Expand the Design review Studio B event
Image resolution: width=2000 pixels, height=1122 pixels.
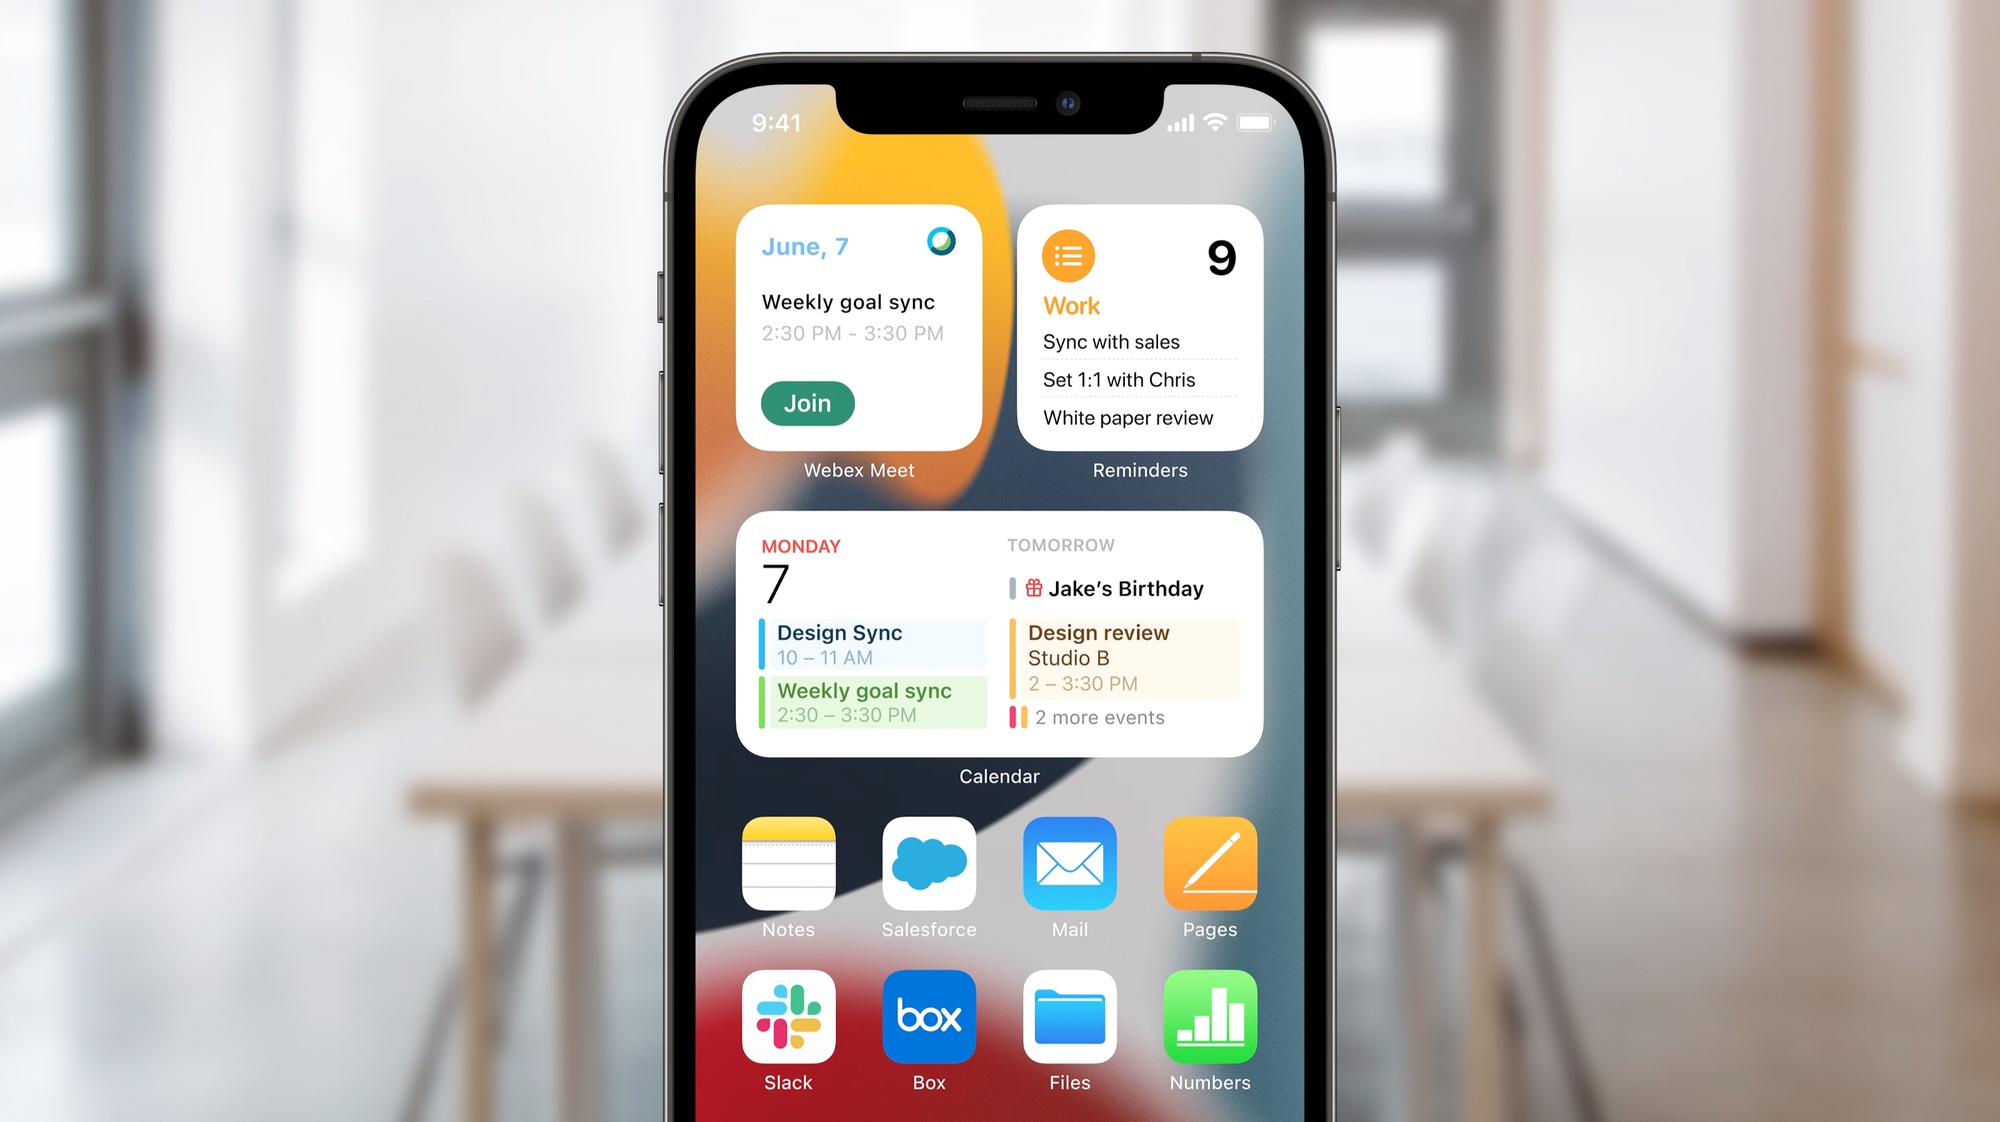pos(1126,658)
